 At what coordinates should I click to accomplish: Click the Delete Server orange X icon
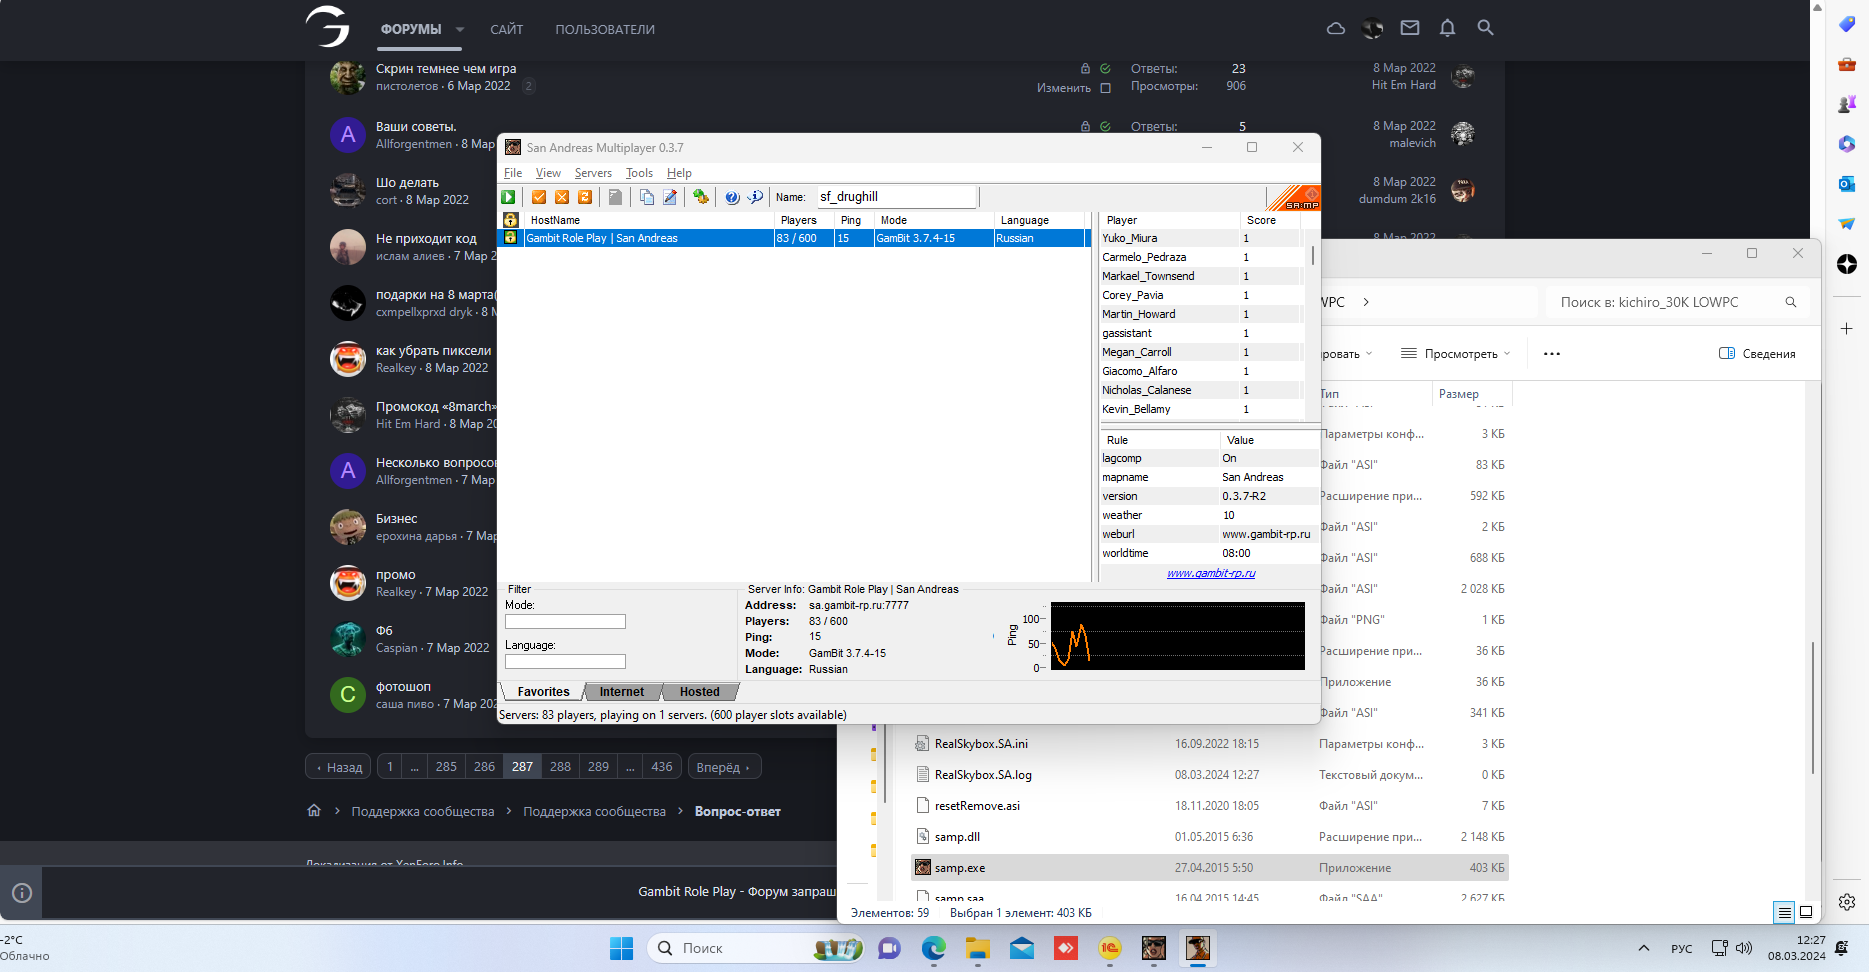tap(562, 197)
